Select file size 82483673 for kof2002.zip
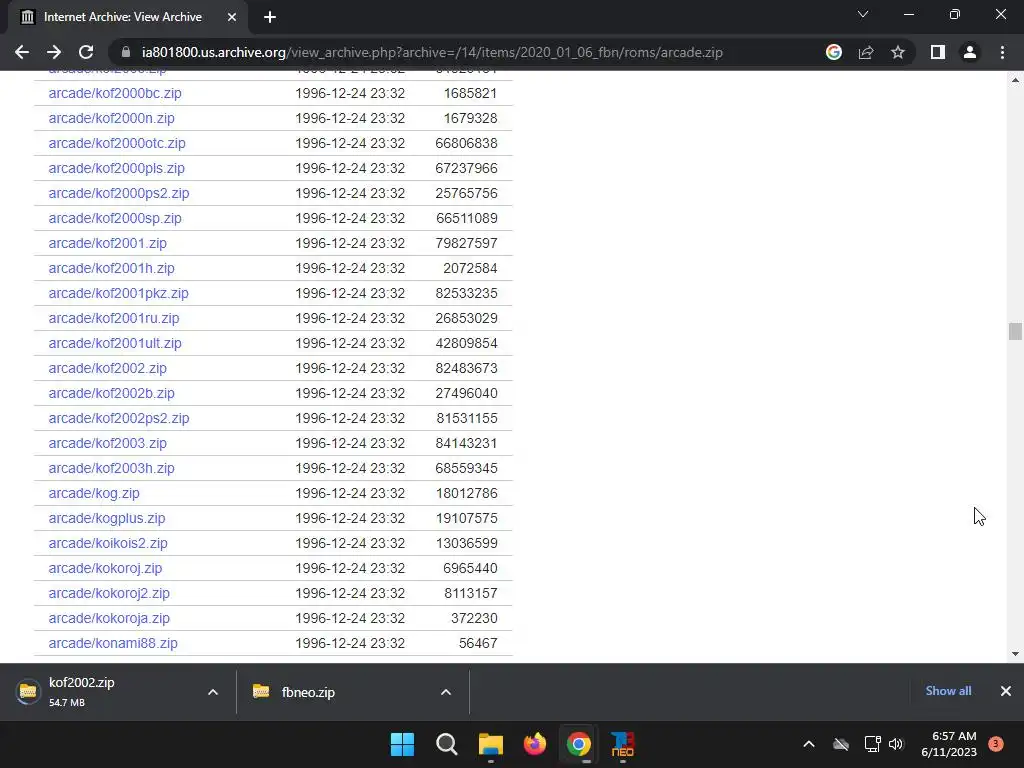 click(x=466, y=368)
